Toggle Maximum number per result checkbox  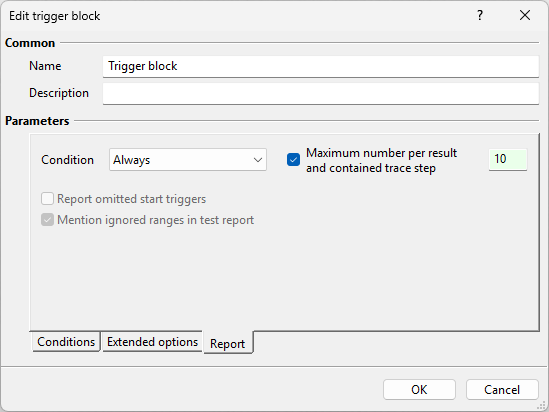click(293, 160)
